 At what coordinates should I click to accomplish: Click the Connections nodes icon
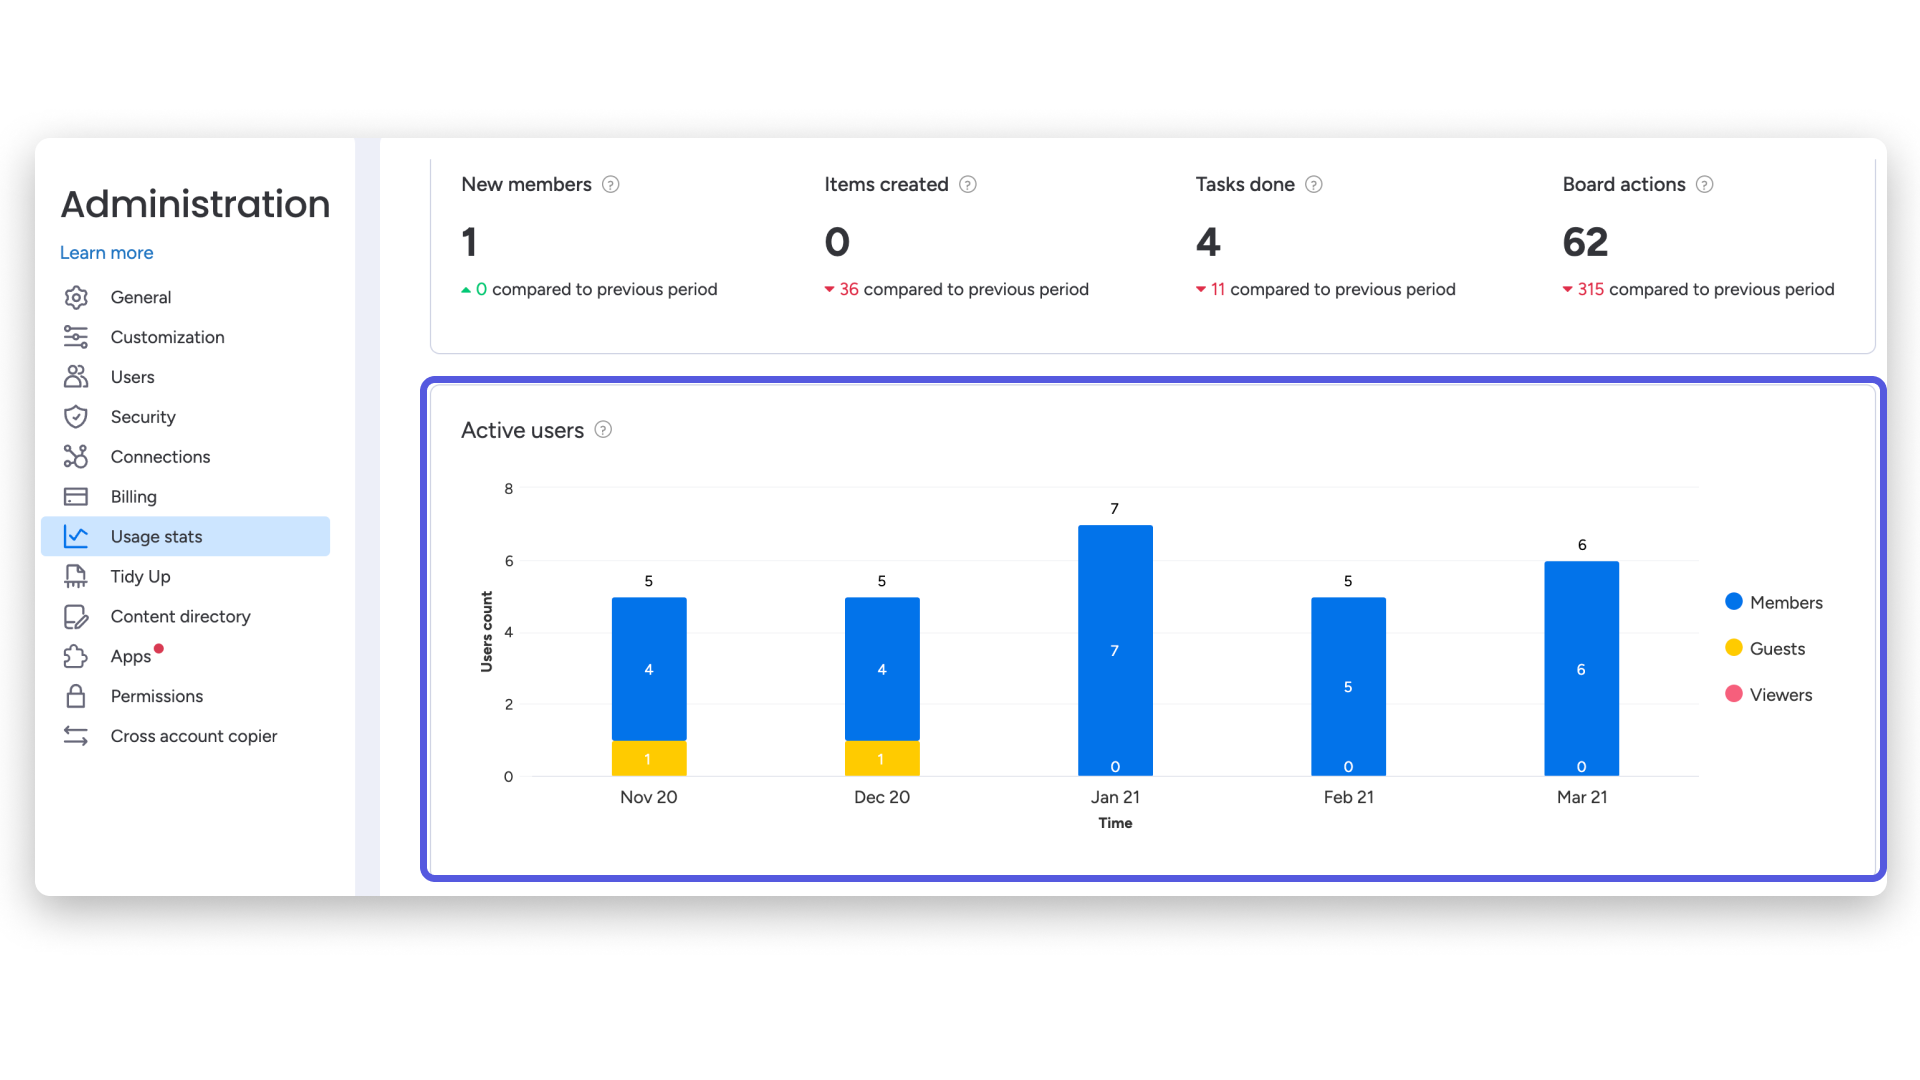click(x=76, y=457)
